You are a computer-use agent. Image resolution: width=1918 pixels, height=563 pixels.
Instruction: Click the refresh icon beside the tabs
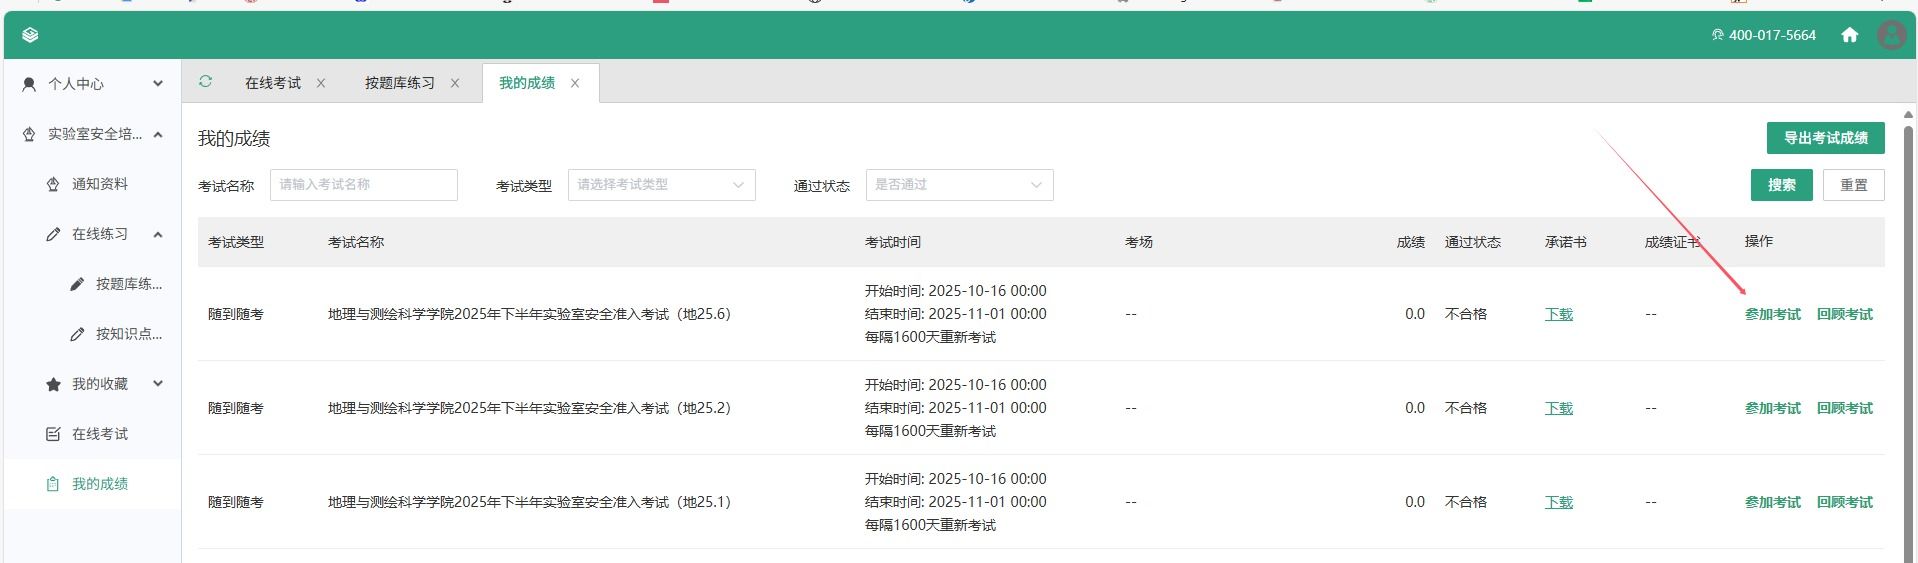coord(205,82)
